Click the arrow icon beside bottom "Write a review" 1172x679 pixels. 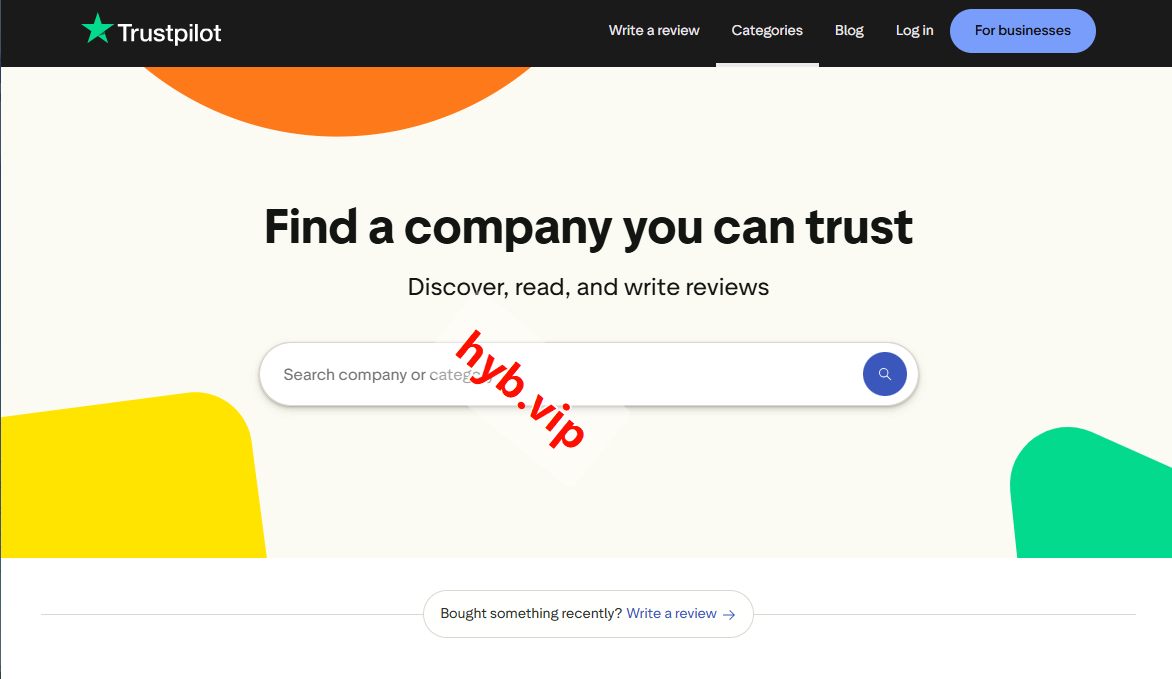pos(730,614)
